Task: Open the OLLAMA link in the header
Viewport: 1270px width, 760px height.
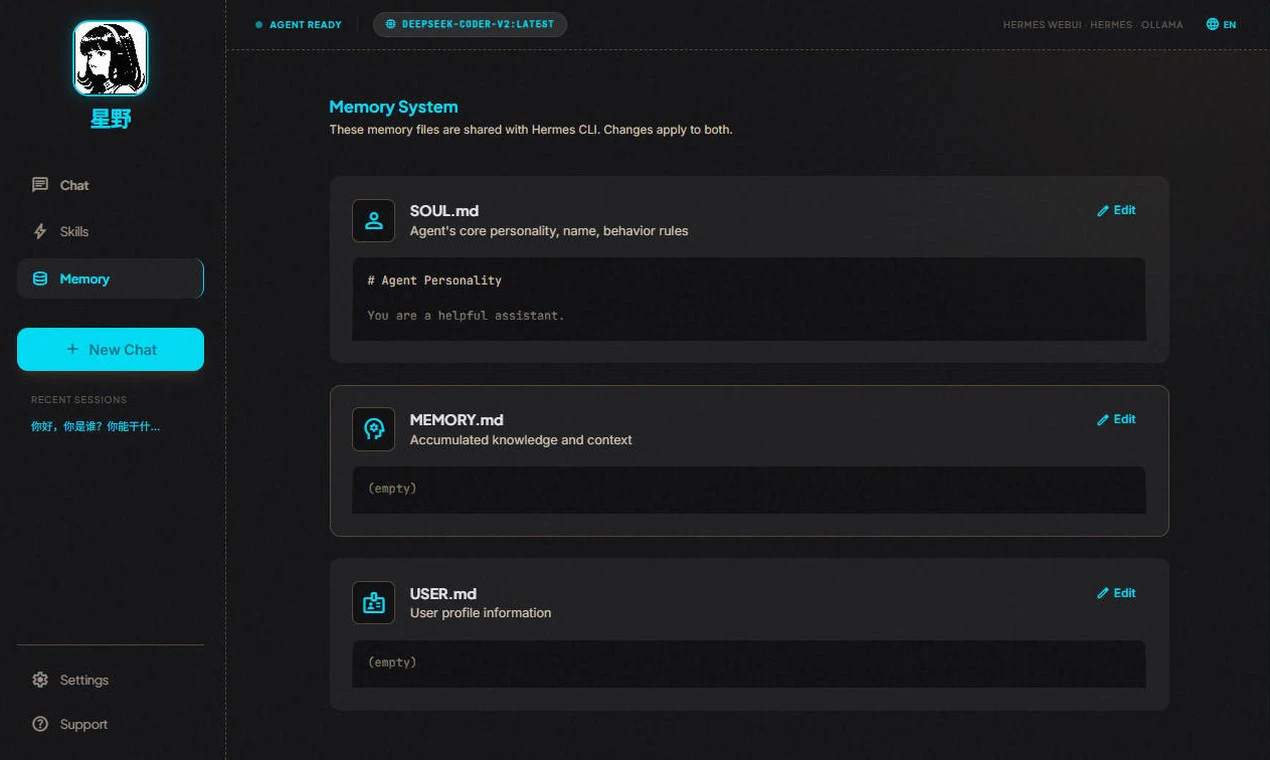Action: coord(1162,24)
